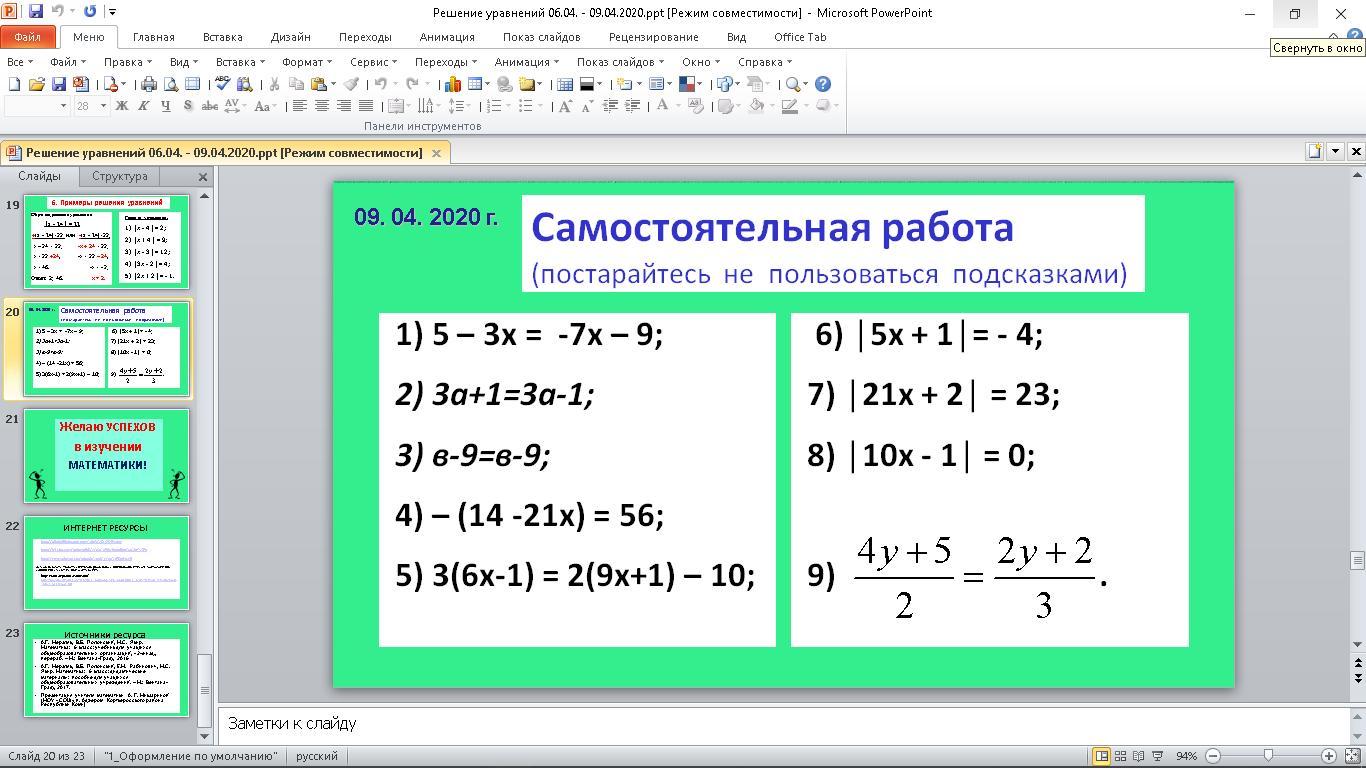This screenshot has height=768, width=1366.
Task: Click the New document icon
Action: [x=14, y=84]
